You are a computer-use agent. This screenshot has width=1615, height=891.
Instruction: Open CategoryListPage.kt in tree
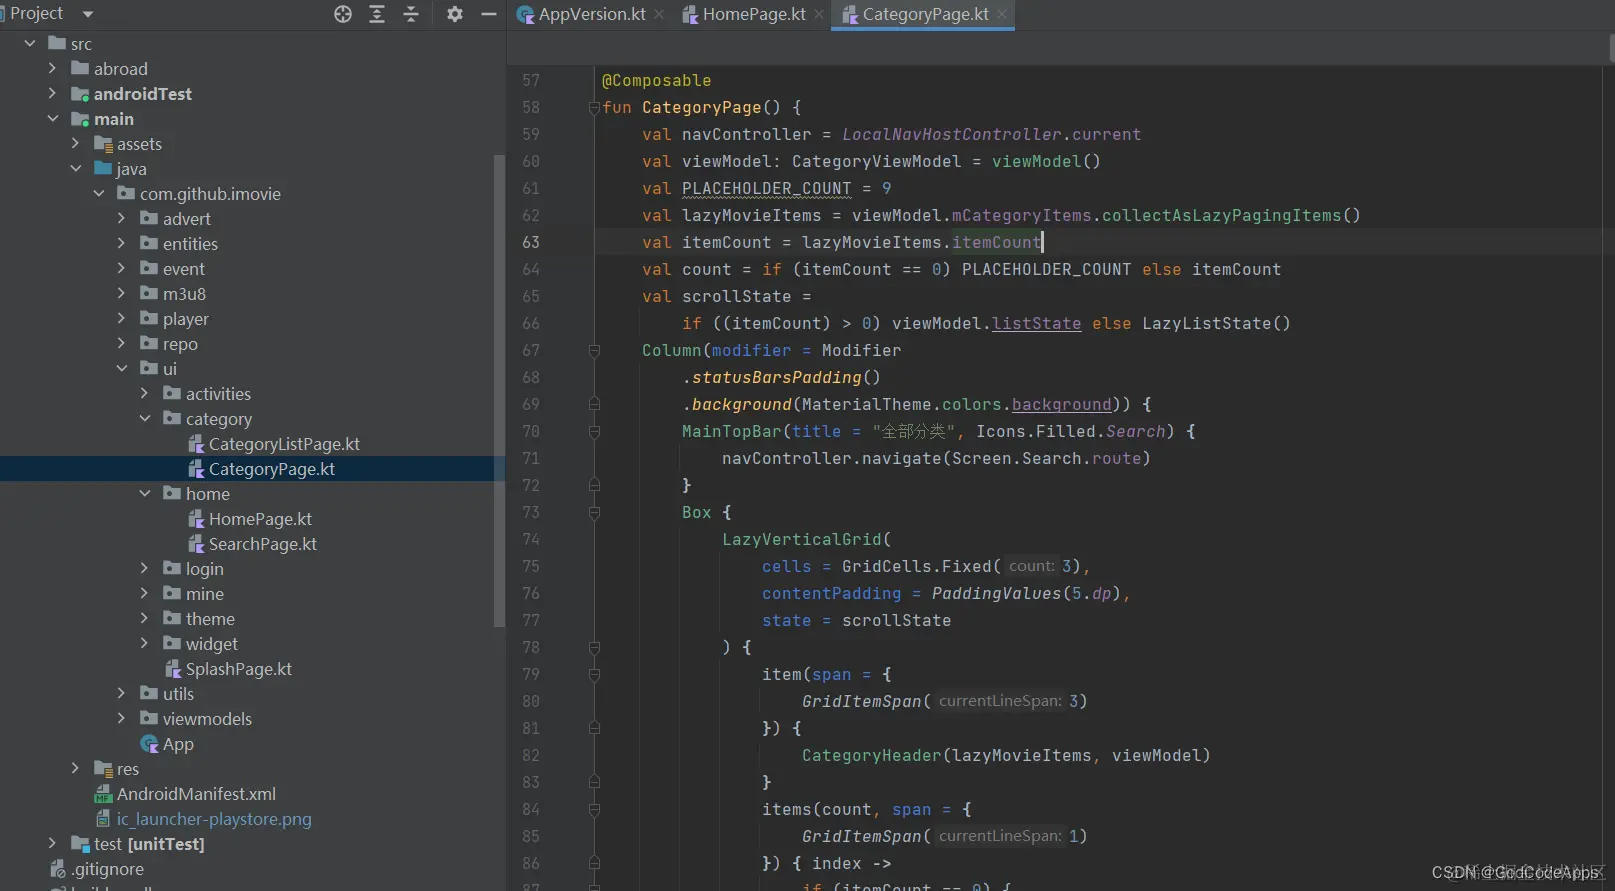click(284, 444)
